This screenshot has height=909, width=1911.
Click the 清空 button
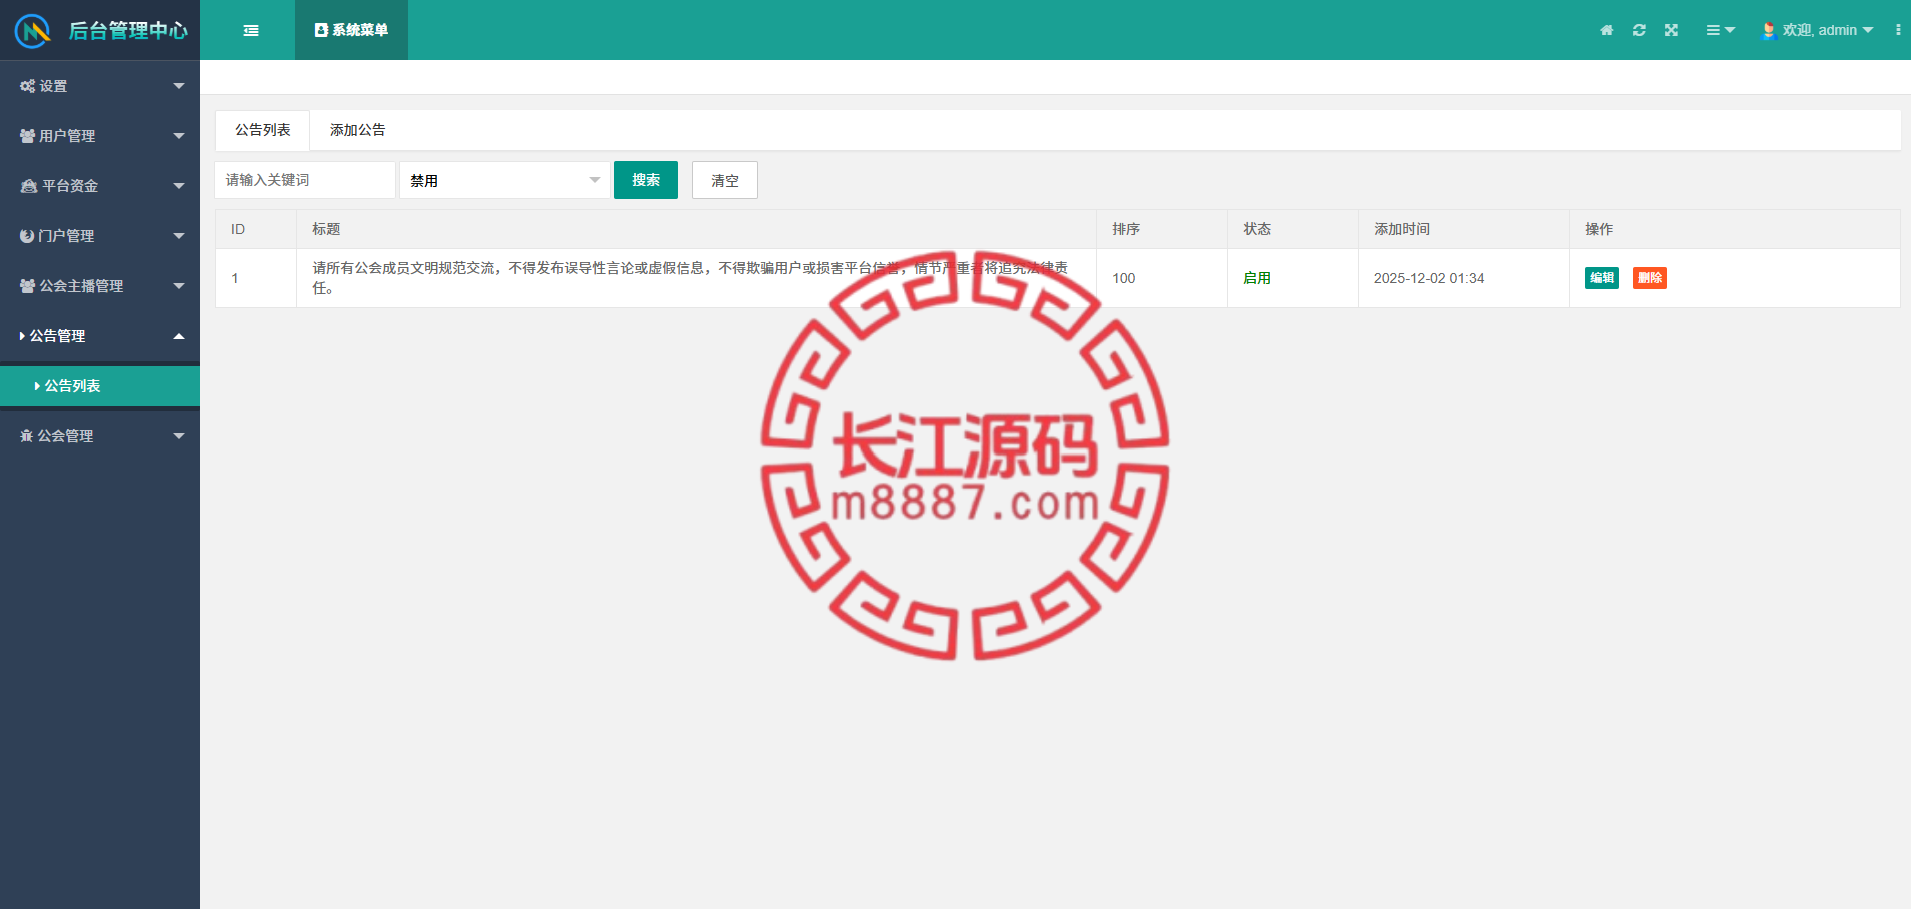coord(725,180)
